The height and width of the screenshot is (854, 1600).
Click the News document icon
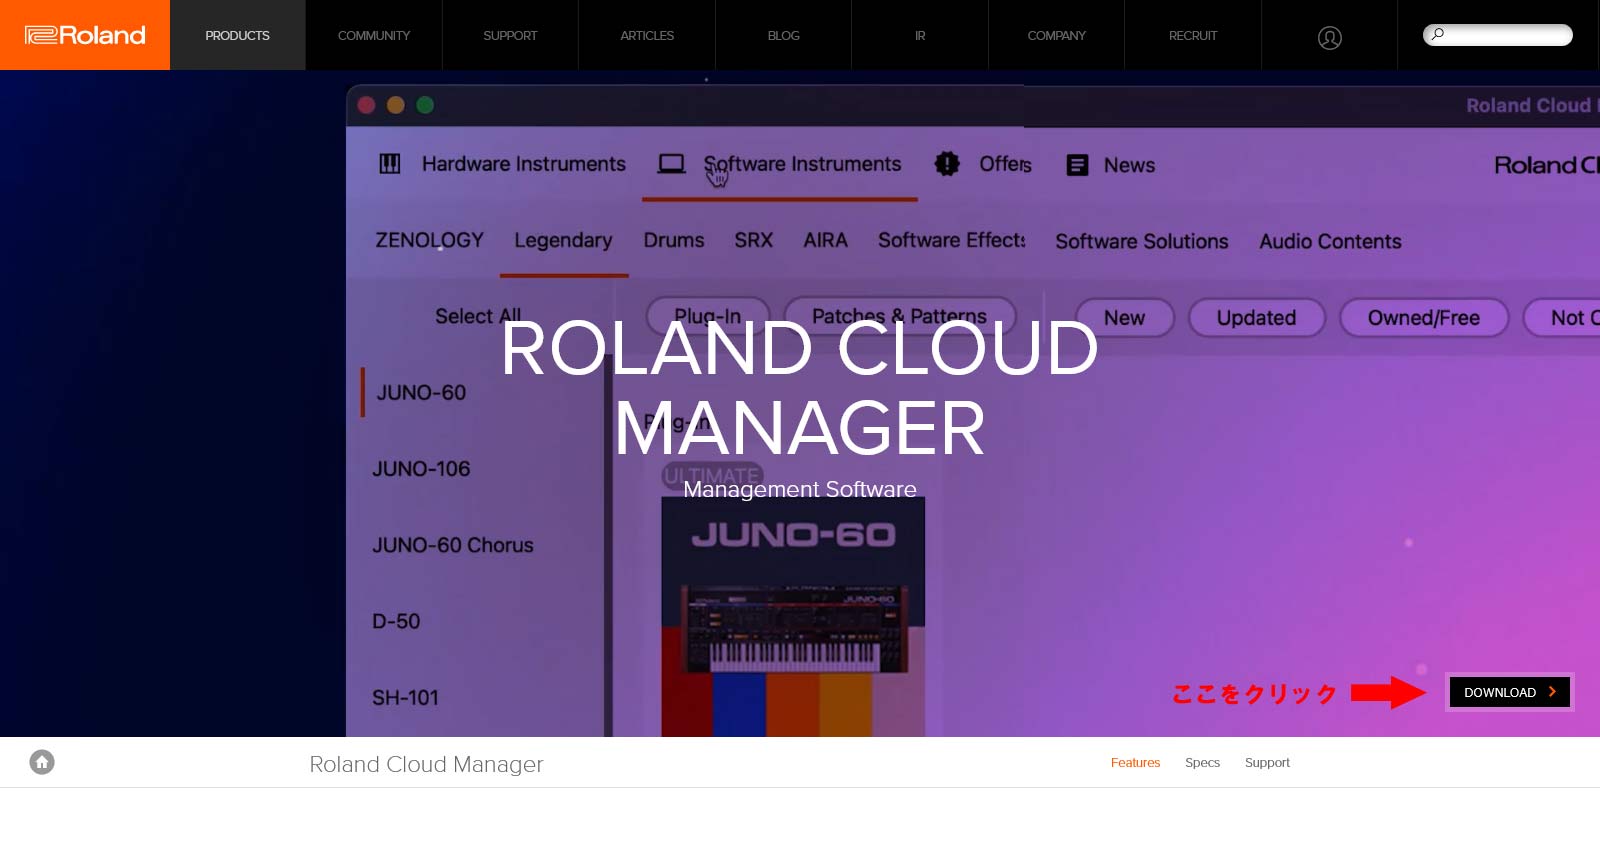(x=1077, y=165)
